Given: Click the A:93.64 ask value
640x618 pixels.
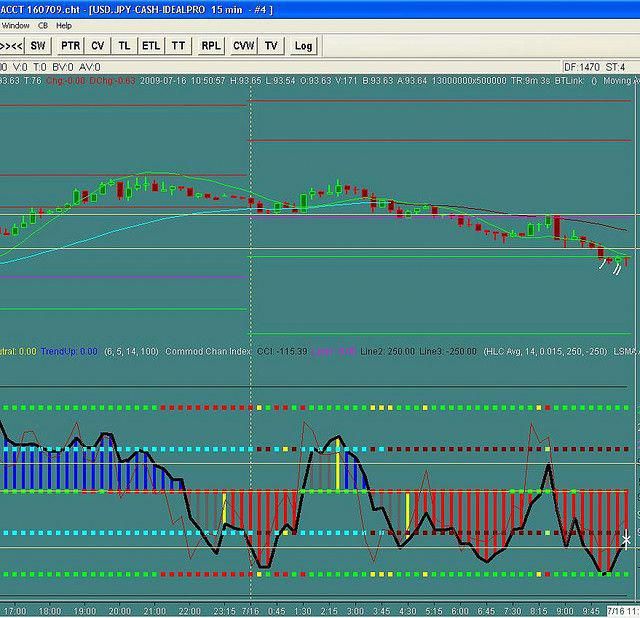Looking at the screenshot, I should [411, 81].
